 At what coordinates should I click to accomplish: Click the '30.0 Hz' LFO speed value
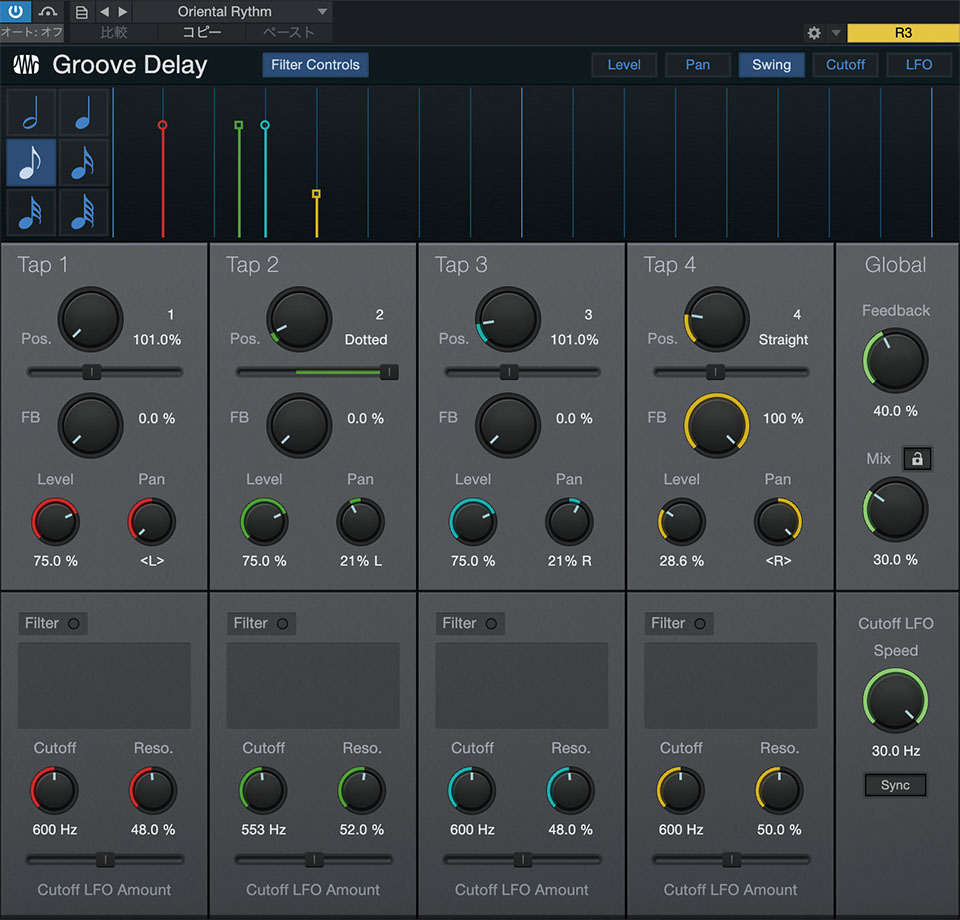point(895,751)
